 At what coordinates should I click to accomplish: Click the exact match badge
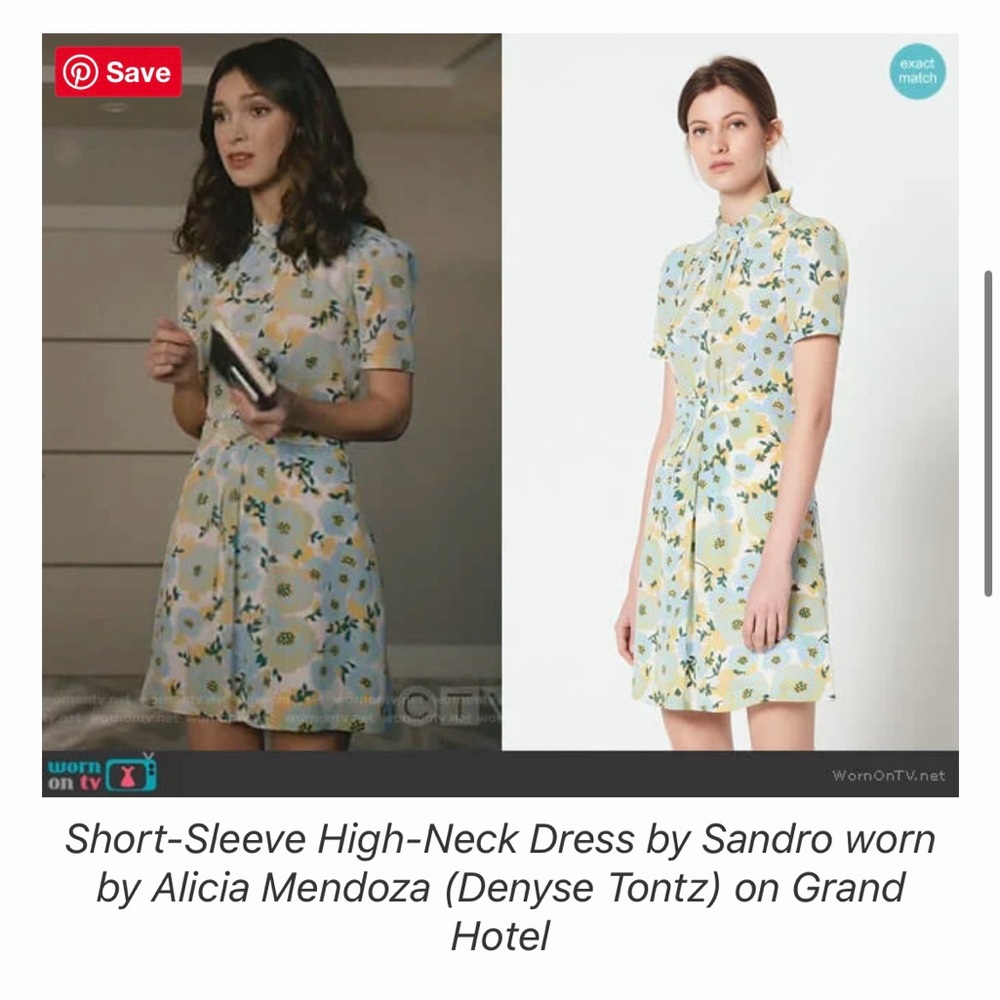(x=917, y=71)
